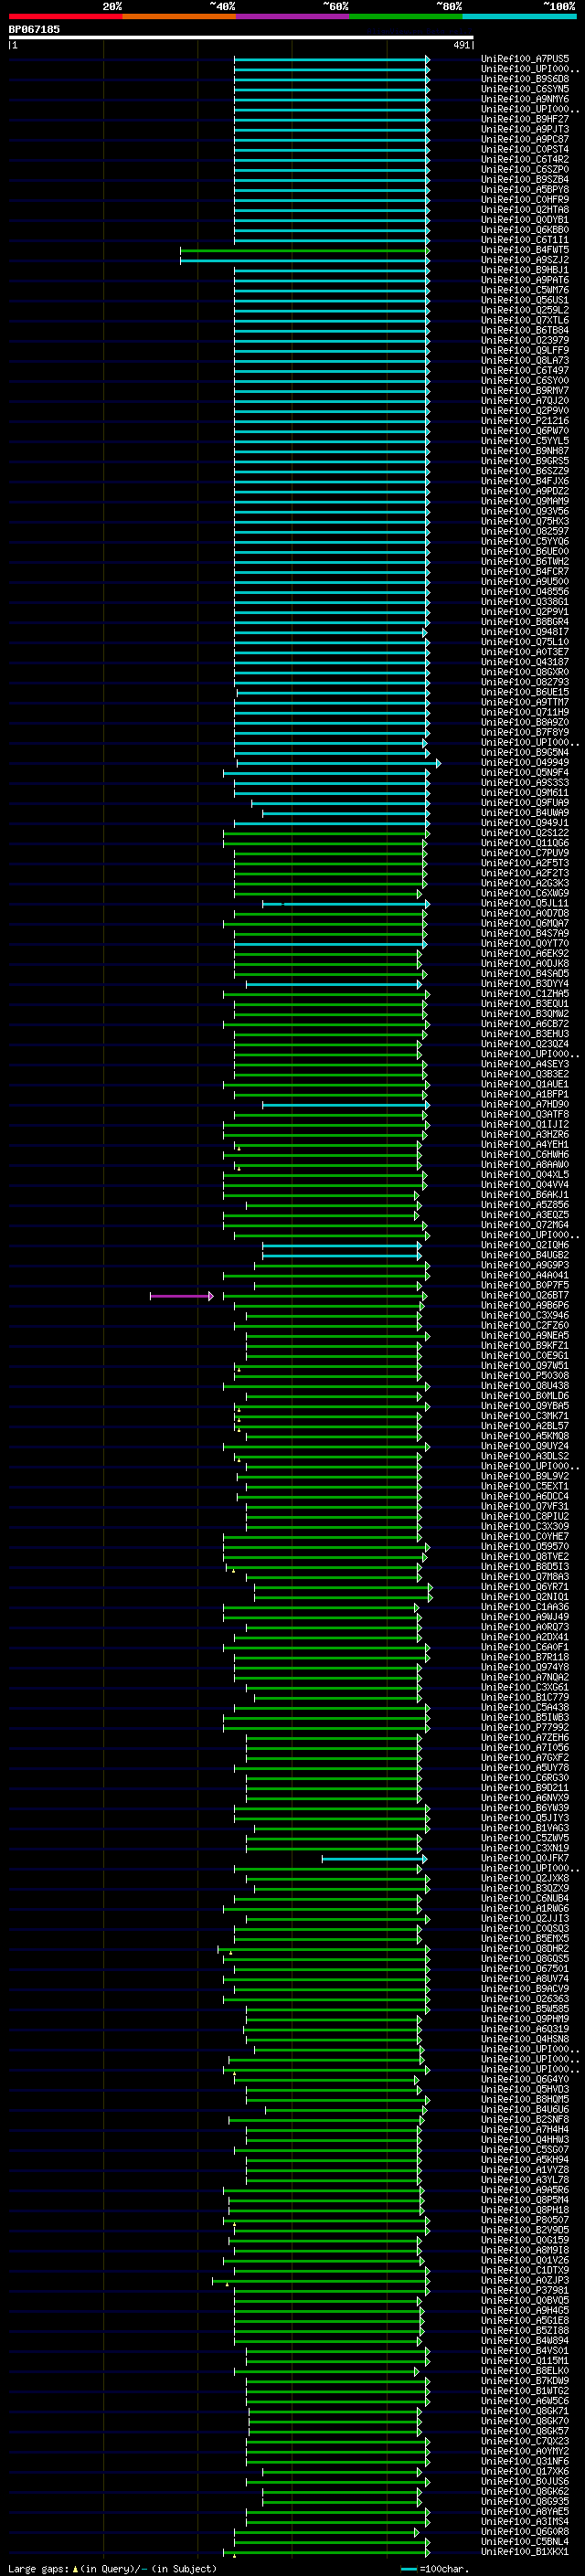Select hit UniRef100_Q1IJI2
Image resolution: width=585 pixels, height=2576 pixels.
click(x=525, y=1125)
